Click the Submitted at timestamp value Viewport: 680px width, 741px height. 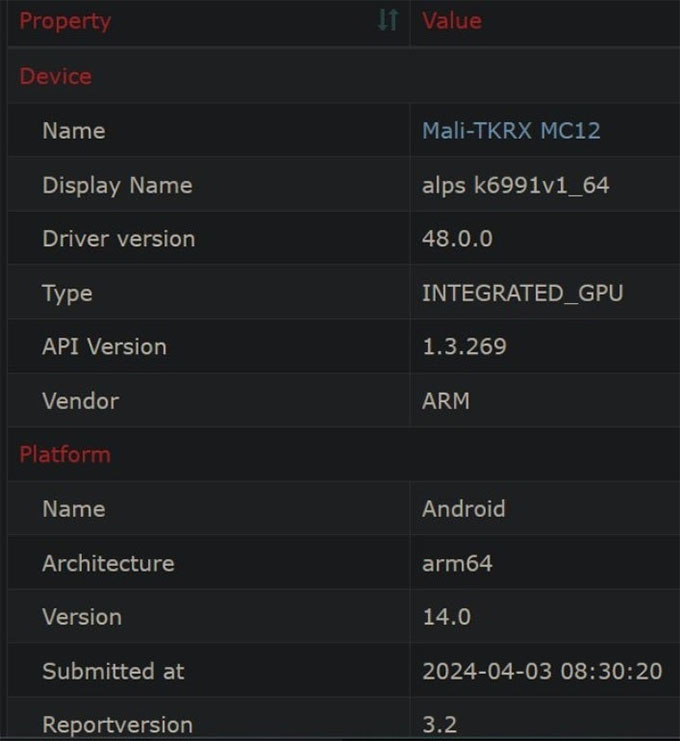542,671
